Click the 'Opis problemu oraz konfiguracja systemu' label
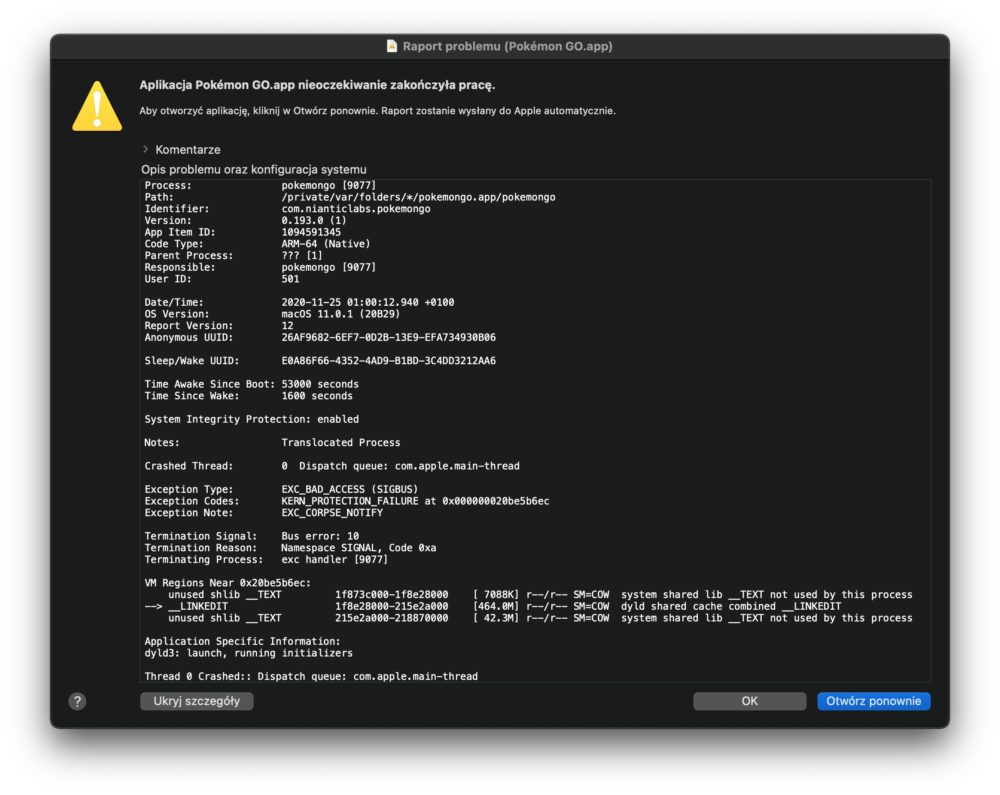This screenshot has width=1000, height=795. tap(254, 170)
